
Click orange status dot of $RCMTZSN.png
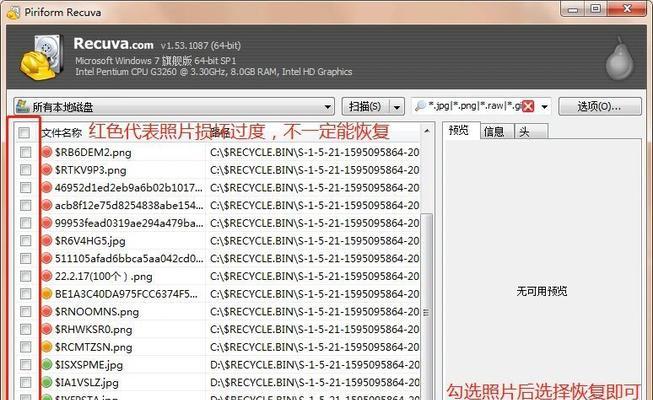(x=47, y=347)
